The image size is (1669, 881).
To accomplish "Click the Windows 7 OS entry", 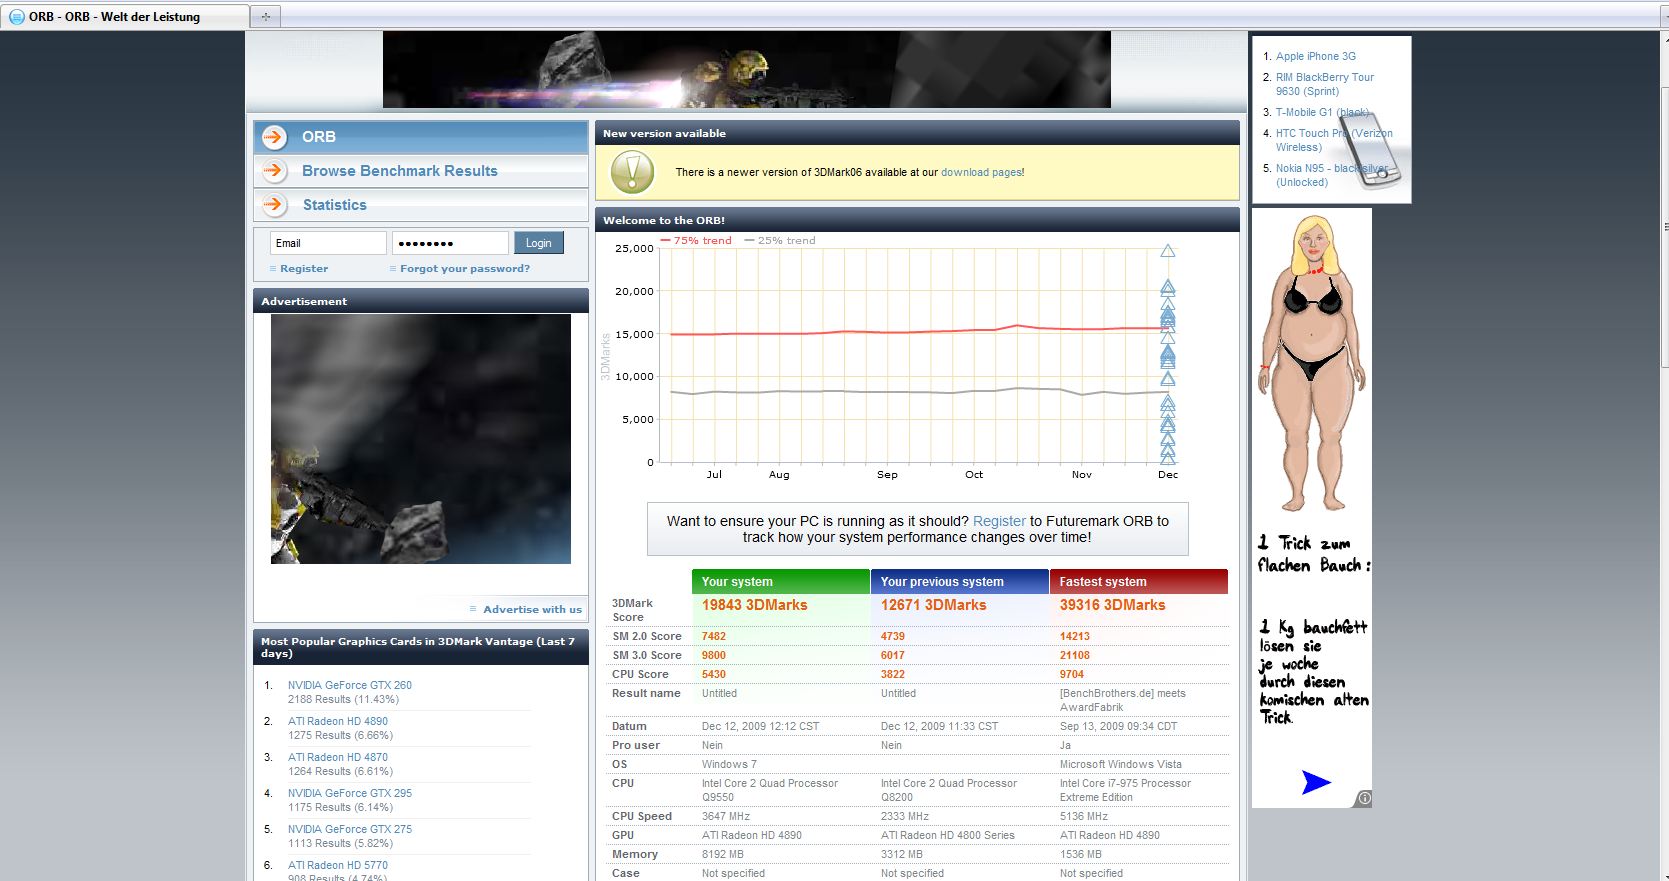I will click(x=729, y=764).
